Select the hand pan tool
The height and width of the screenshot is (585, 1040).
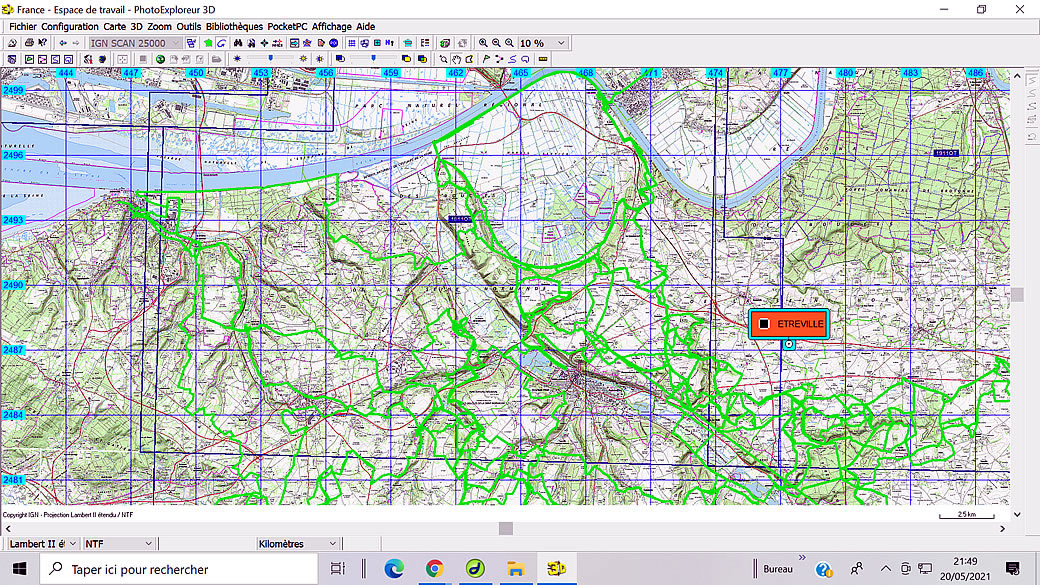[x=457, y=59]
